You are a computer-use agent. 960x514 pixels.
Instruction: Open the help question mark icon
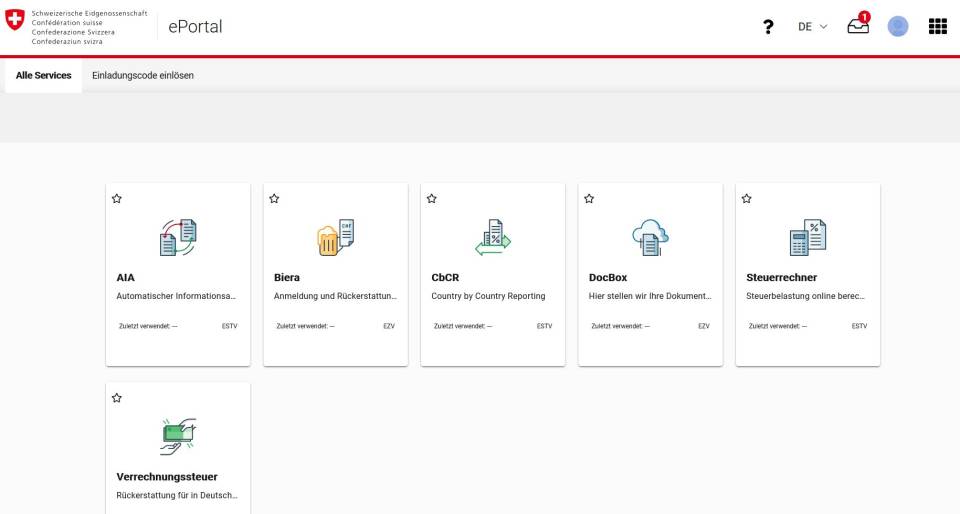tap(768, 26)
